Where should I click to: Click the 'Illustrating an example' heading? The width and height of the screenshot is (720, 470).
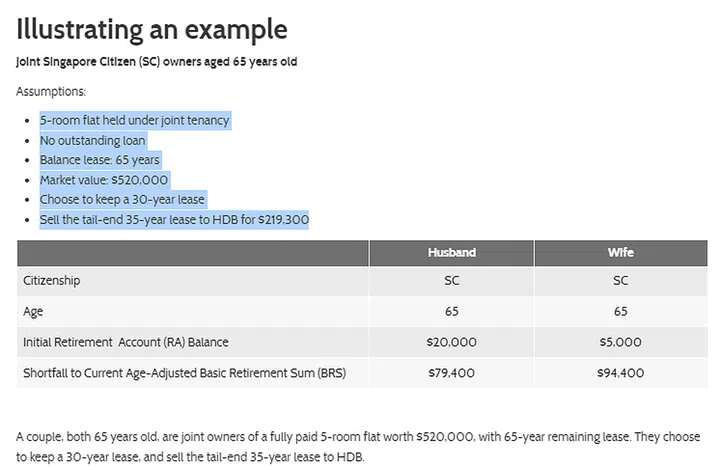[151, 29]
